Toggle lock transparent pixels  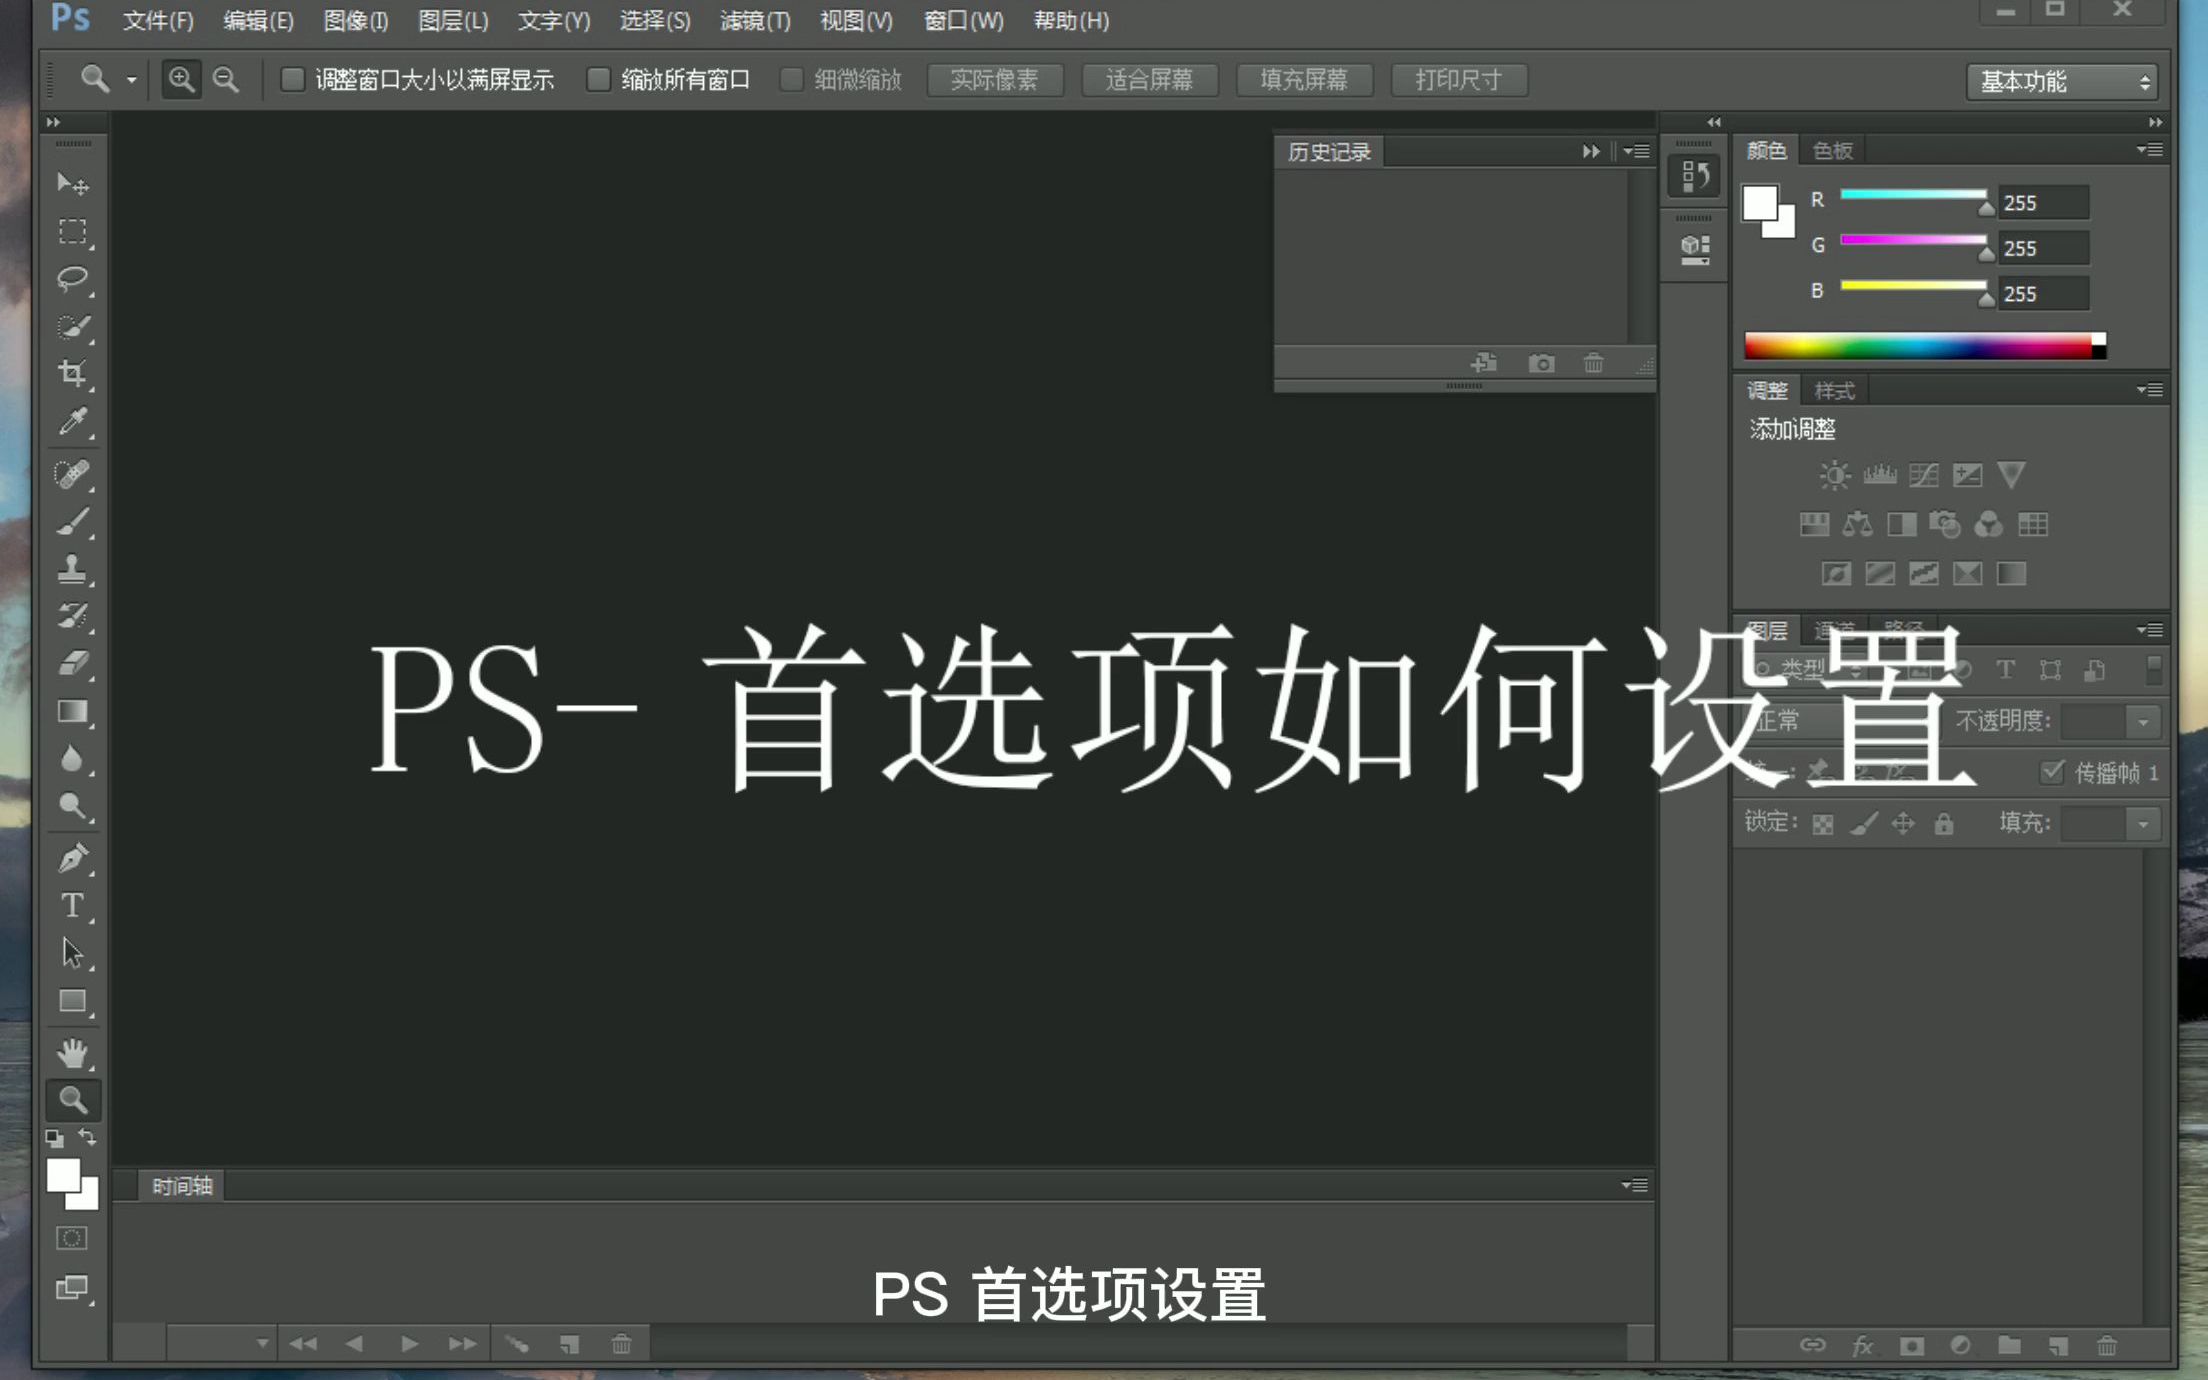(x=1823, y=824)
